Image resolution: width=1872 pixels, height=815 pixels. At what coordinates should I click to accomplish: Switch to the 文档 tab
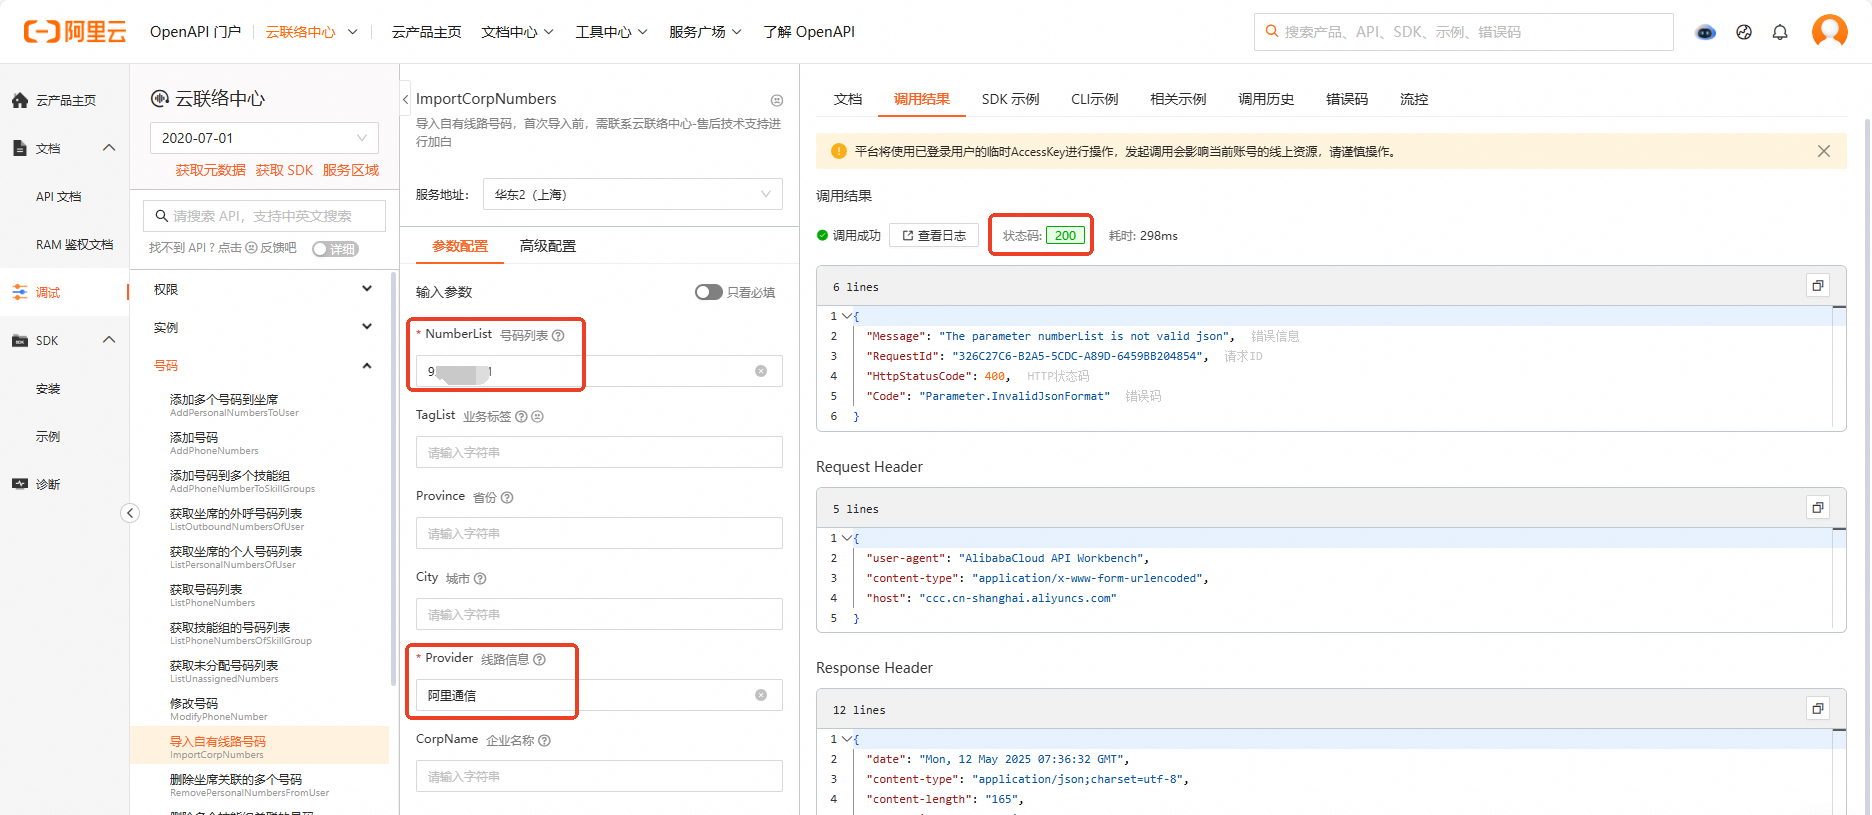[x=848, y=99]
